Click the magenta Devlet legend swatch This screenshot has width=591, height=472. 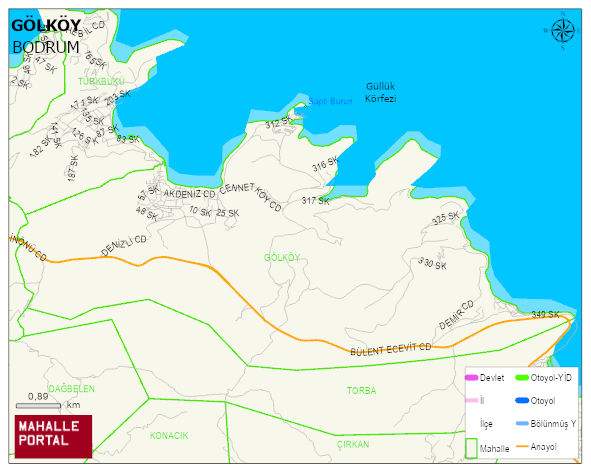point(471,377)
